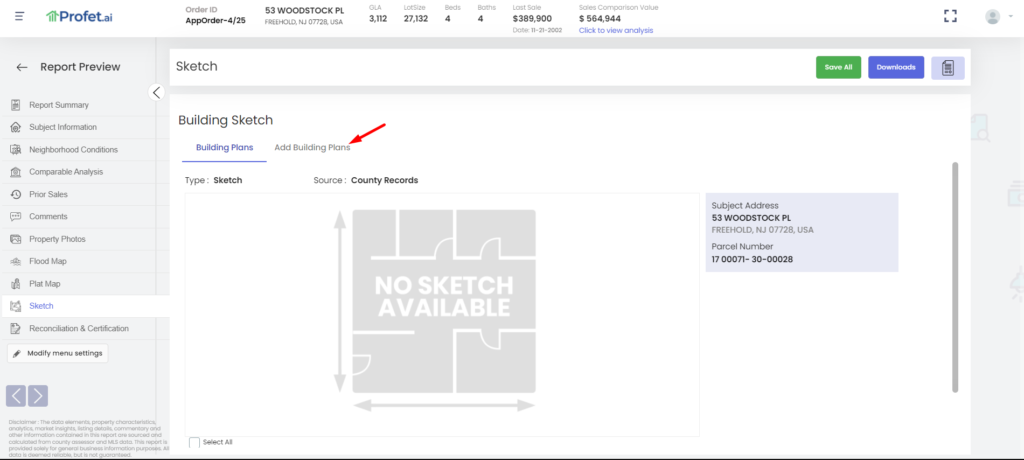1024x460 pixels.
Task: Toggle fullscreen mode icon
Action: 951,16
